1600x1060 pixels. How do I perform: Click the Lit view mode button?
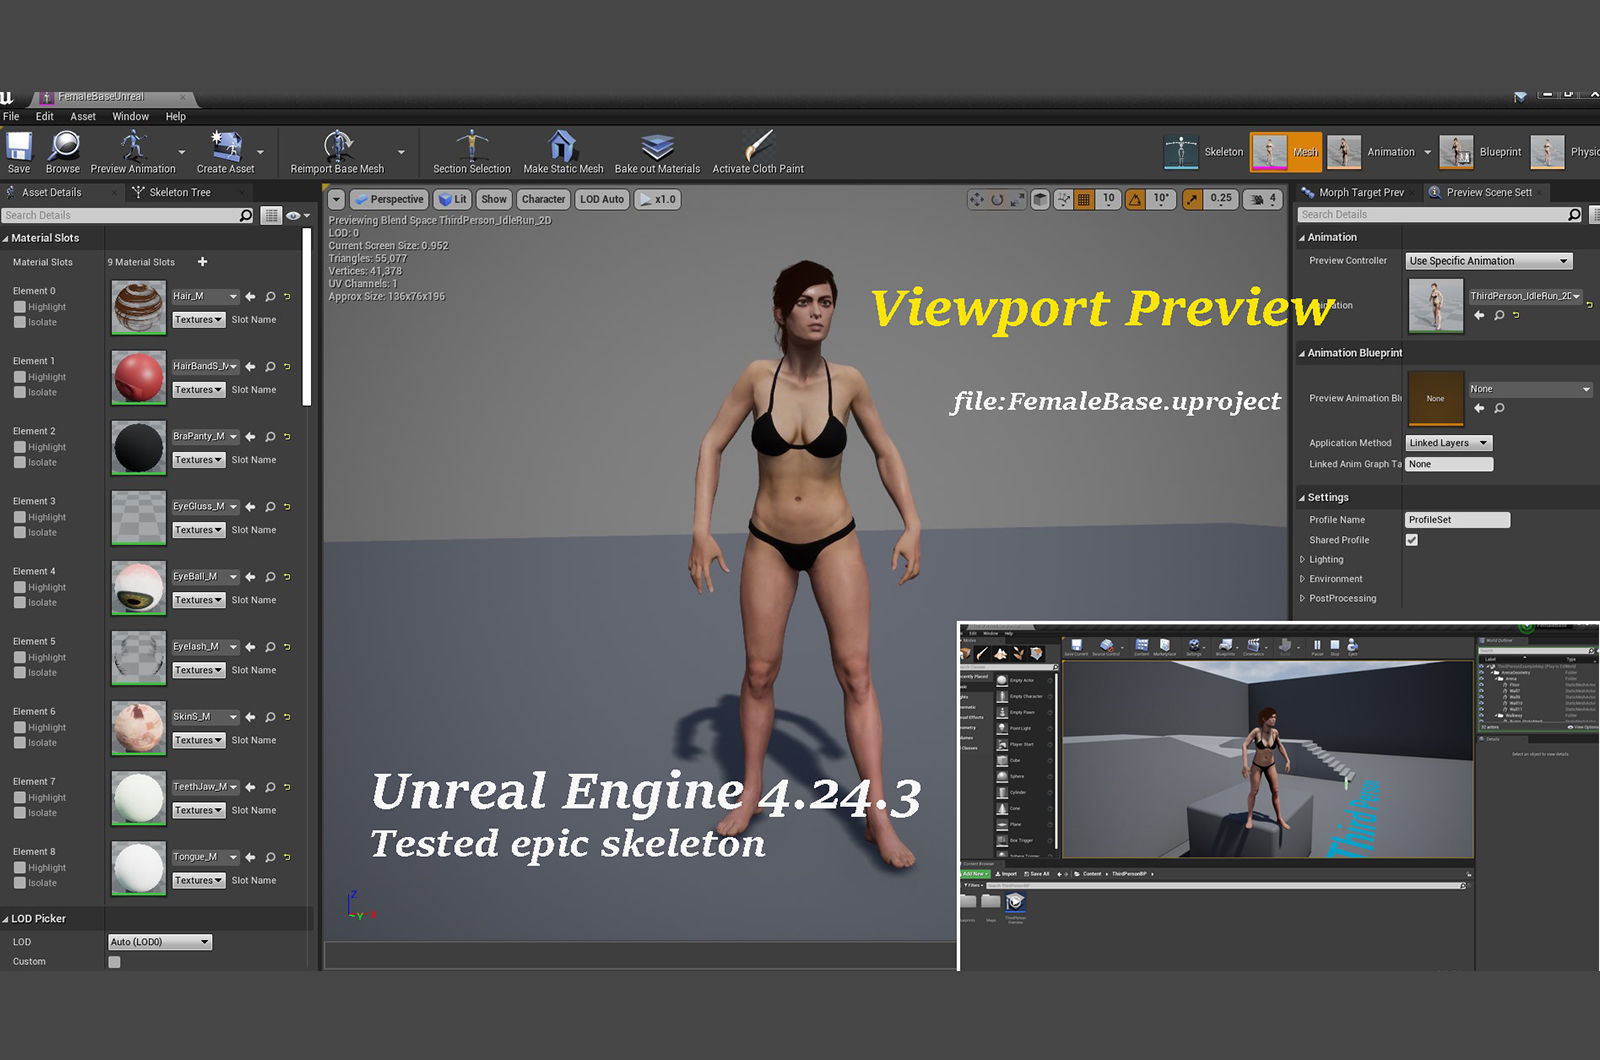453,199
